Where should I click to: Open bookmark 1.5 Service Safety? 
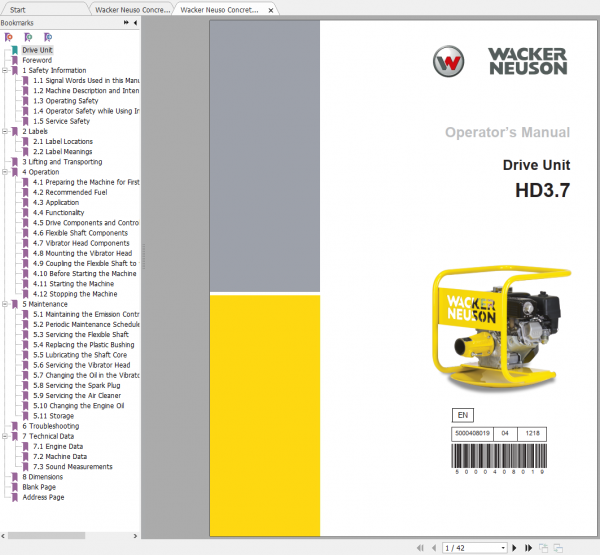[61, 121]
